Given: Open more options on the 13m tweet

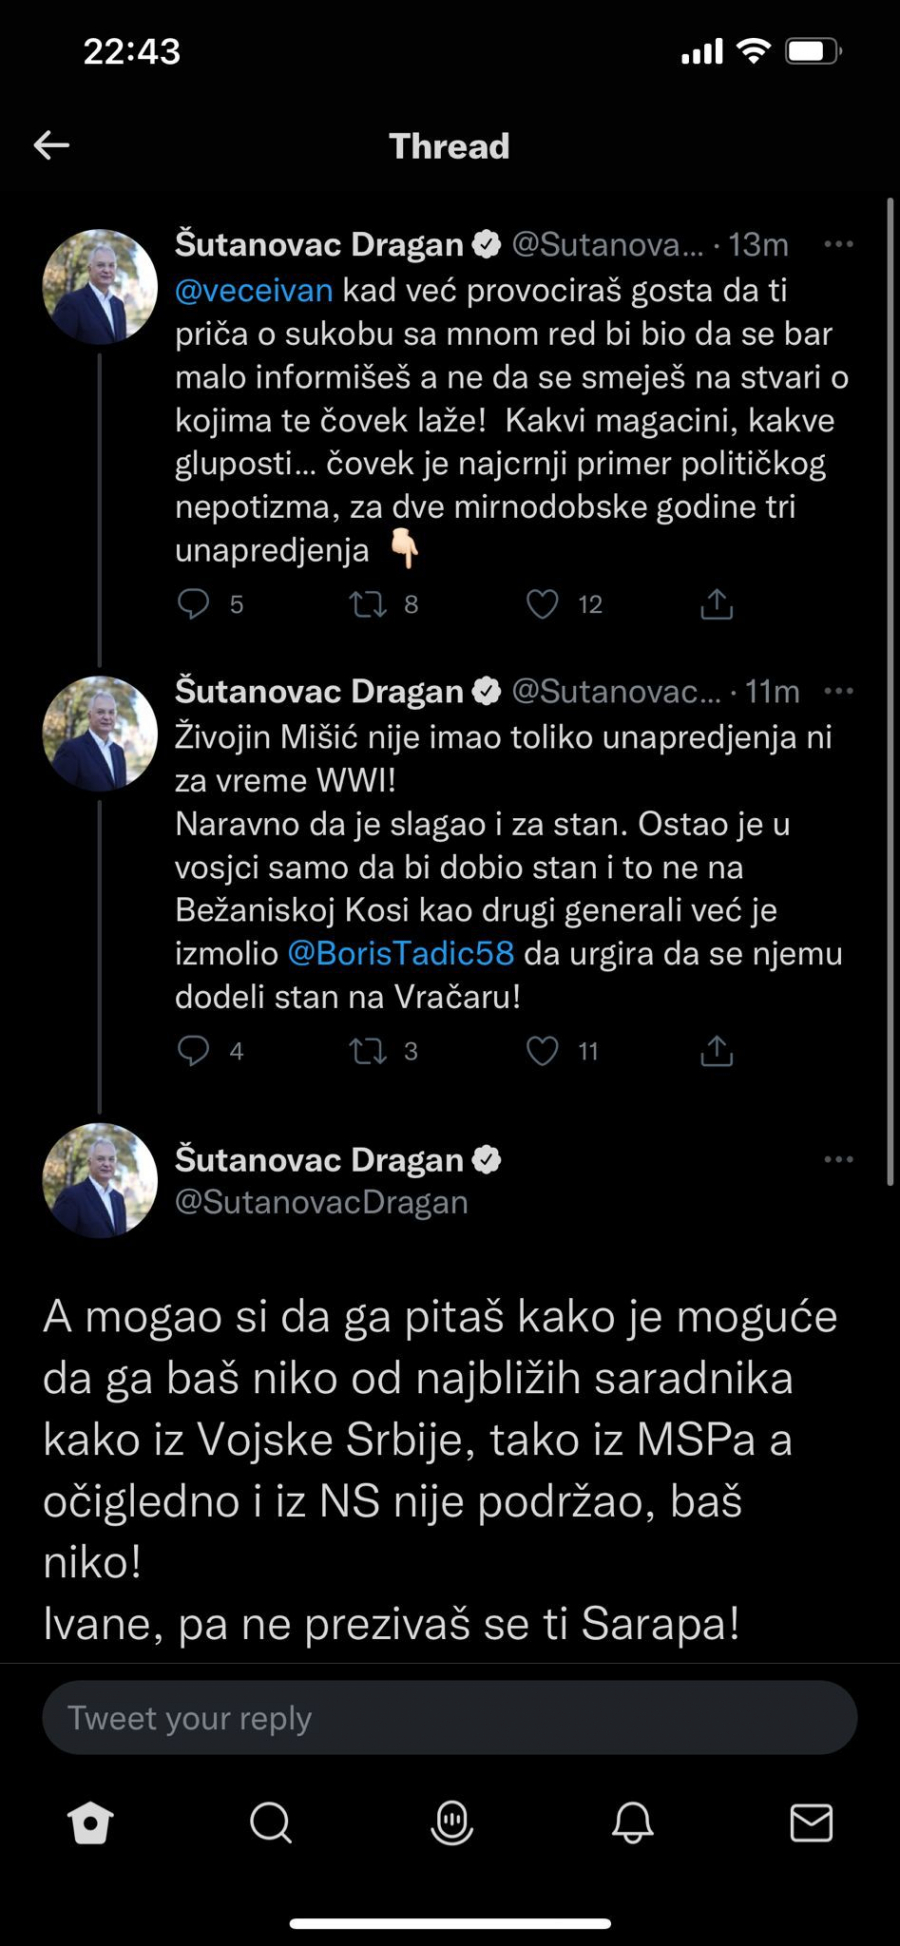Looking at the screenshot, I should 838,244.
